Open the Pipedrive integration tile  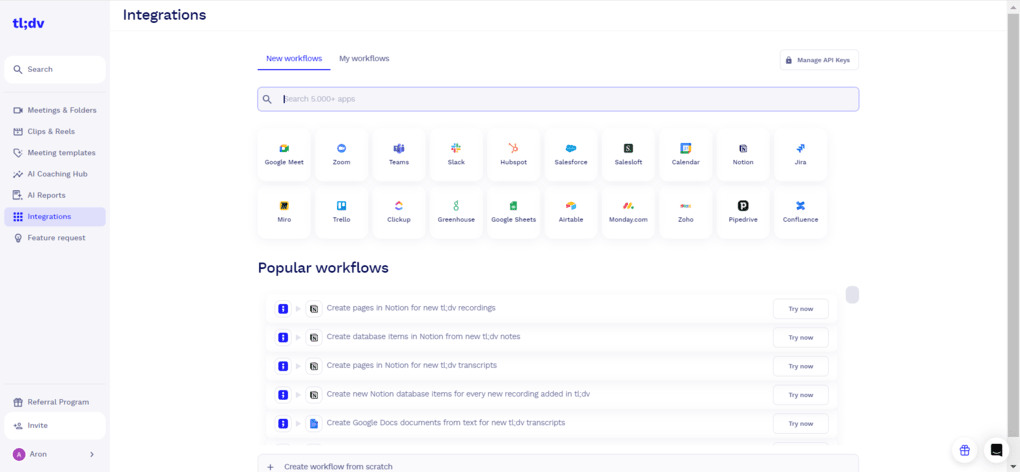pos(743,213)
